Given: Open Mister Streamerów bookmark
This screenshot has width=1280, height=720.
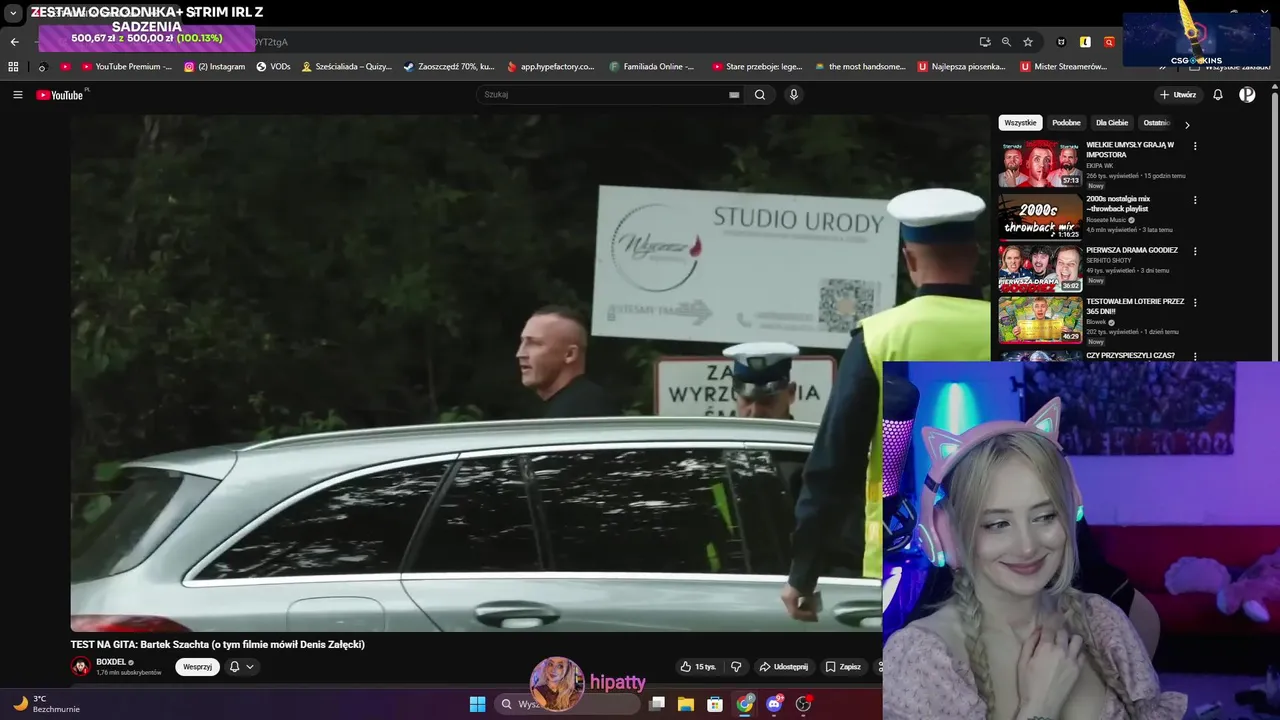Looking at the screenshot, I should click(1064, 67).
